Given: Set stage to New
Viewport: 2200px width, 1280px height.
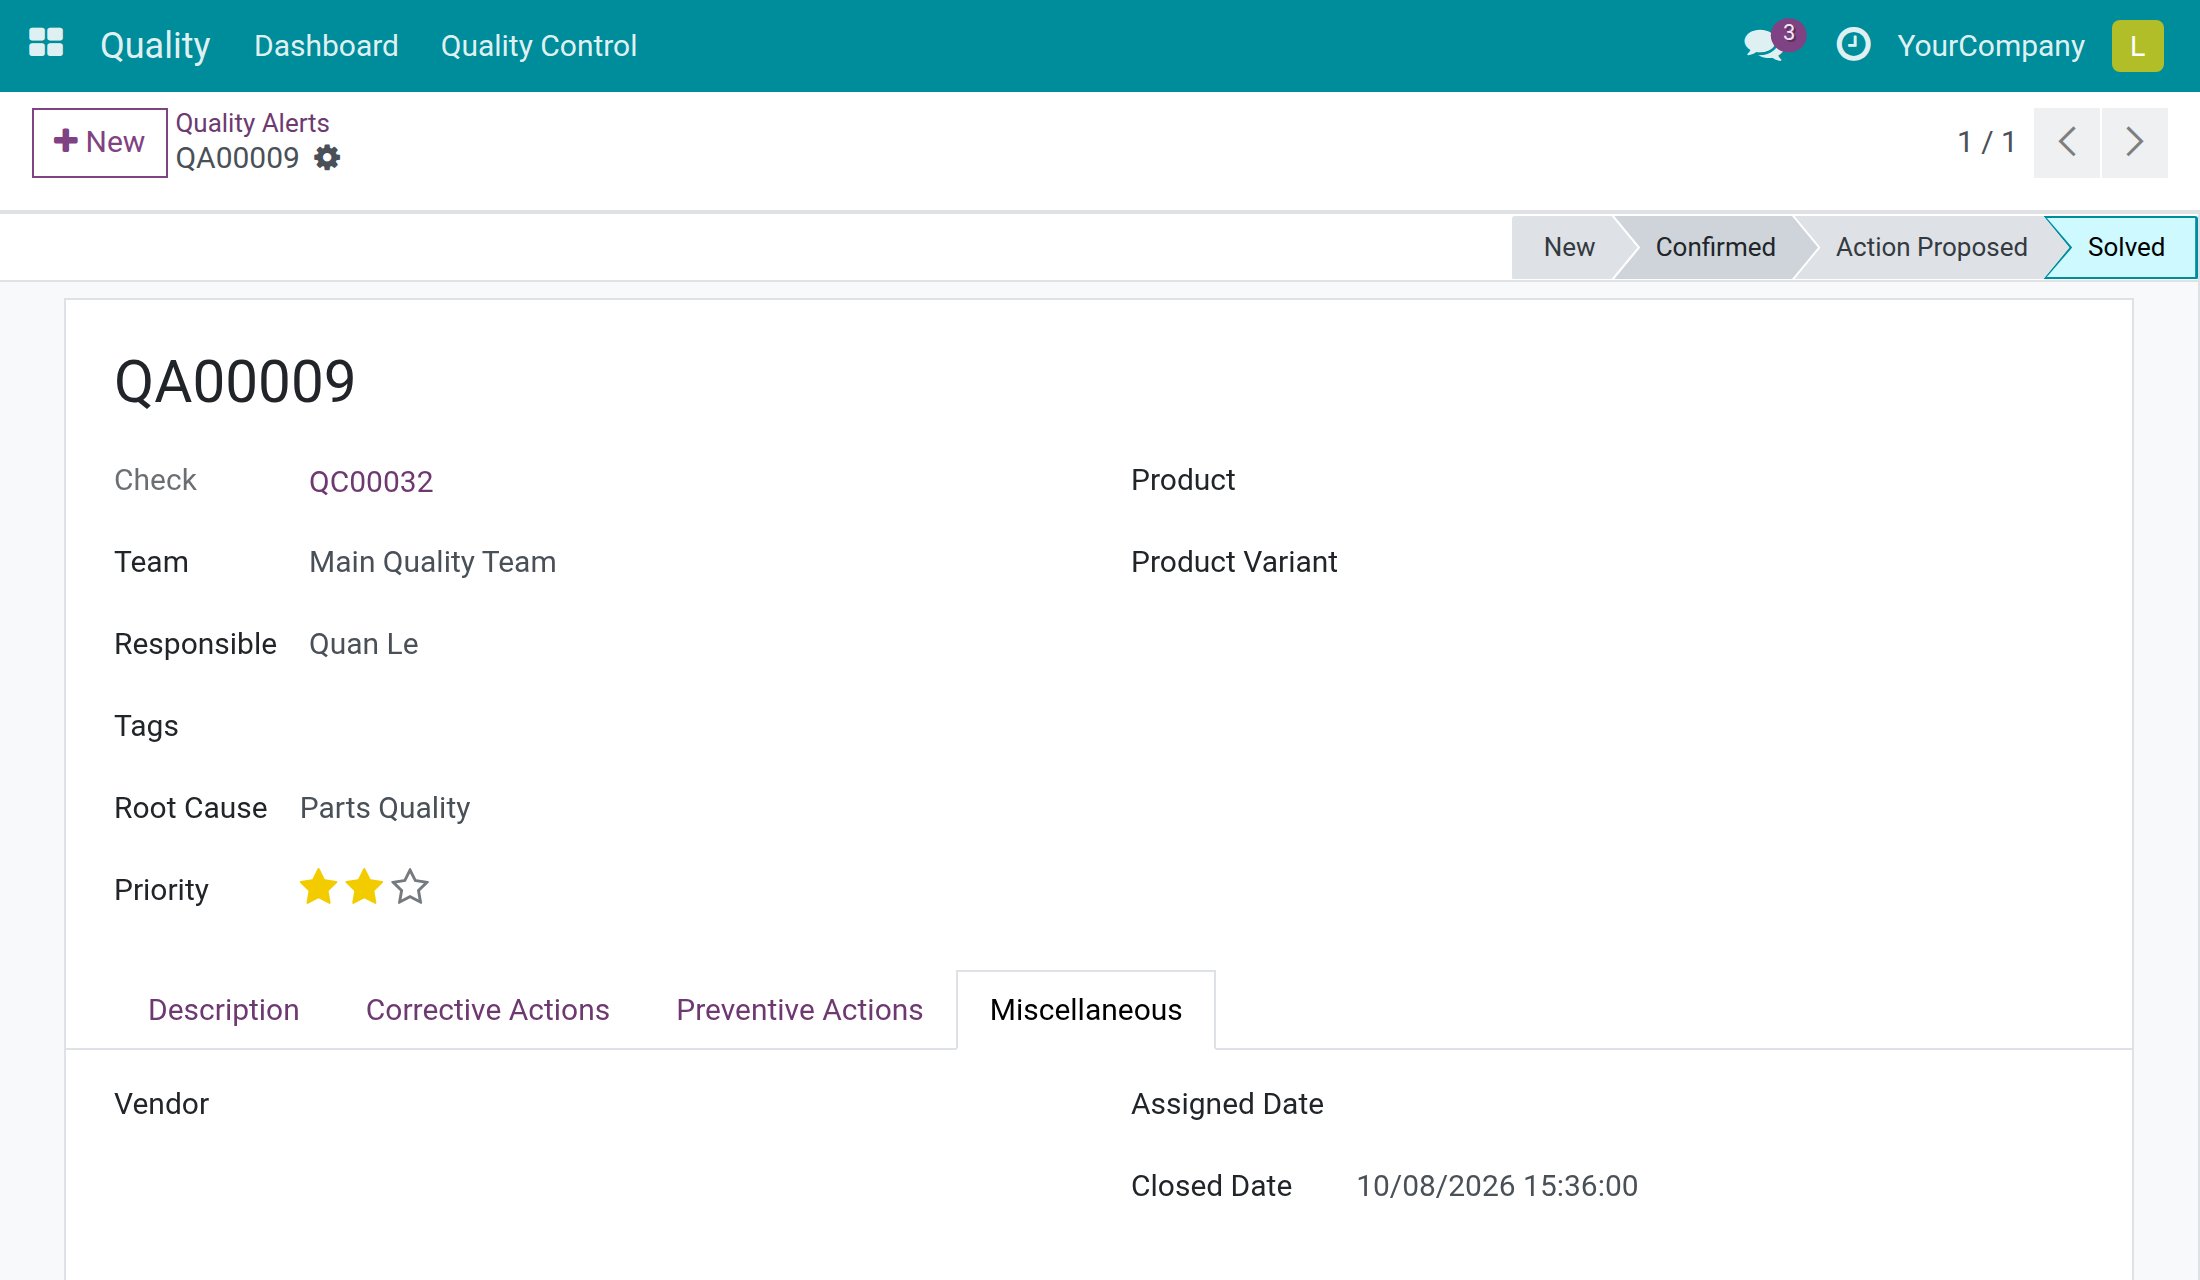Looking at the screenshot, I should click(x=1569, y=247).
